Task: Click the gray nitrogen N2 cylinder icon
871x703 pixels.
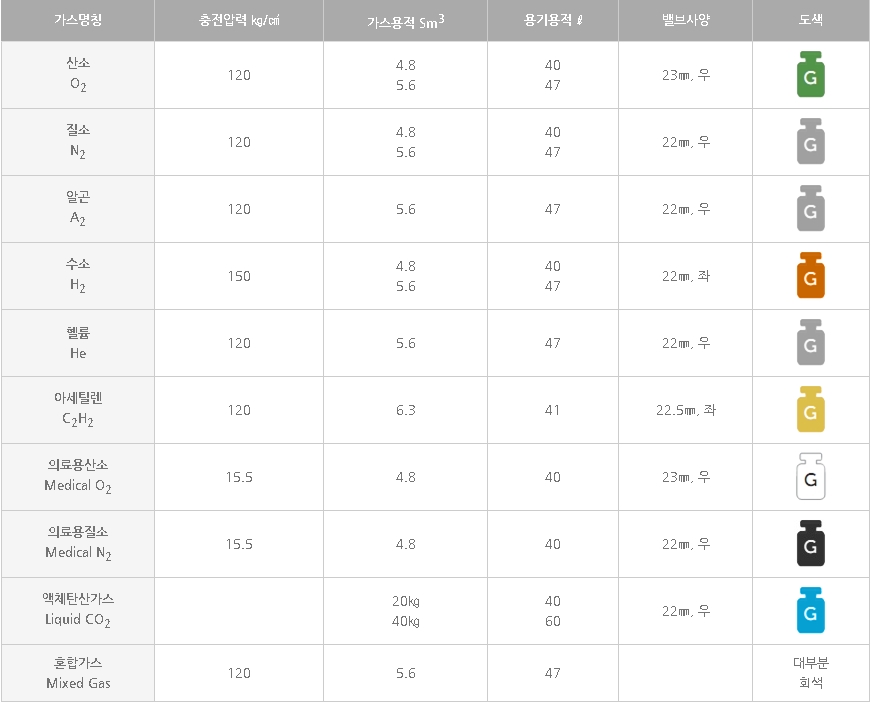Action: point(810,142)
